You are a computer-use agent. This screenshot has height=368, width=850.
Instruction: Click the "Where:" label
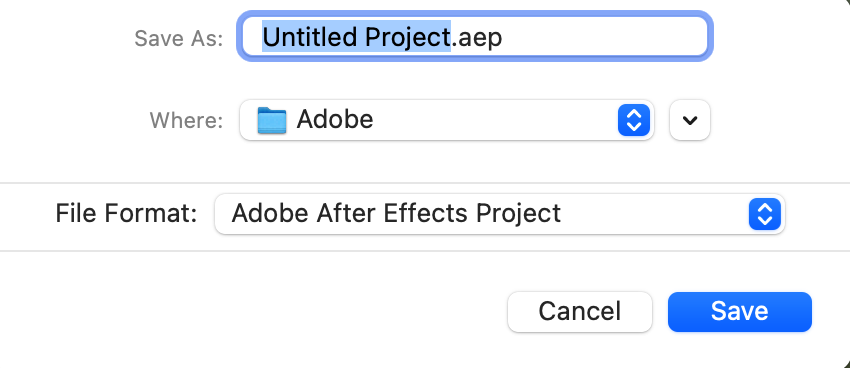pos(186,120)
